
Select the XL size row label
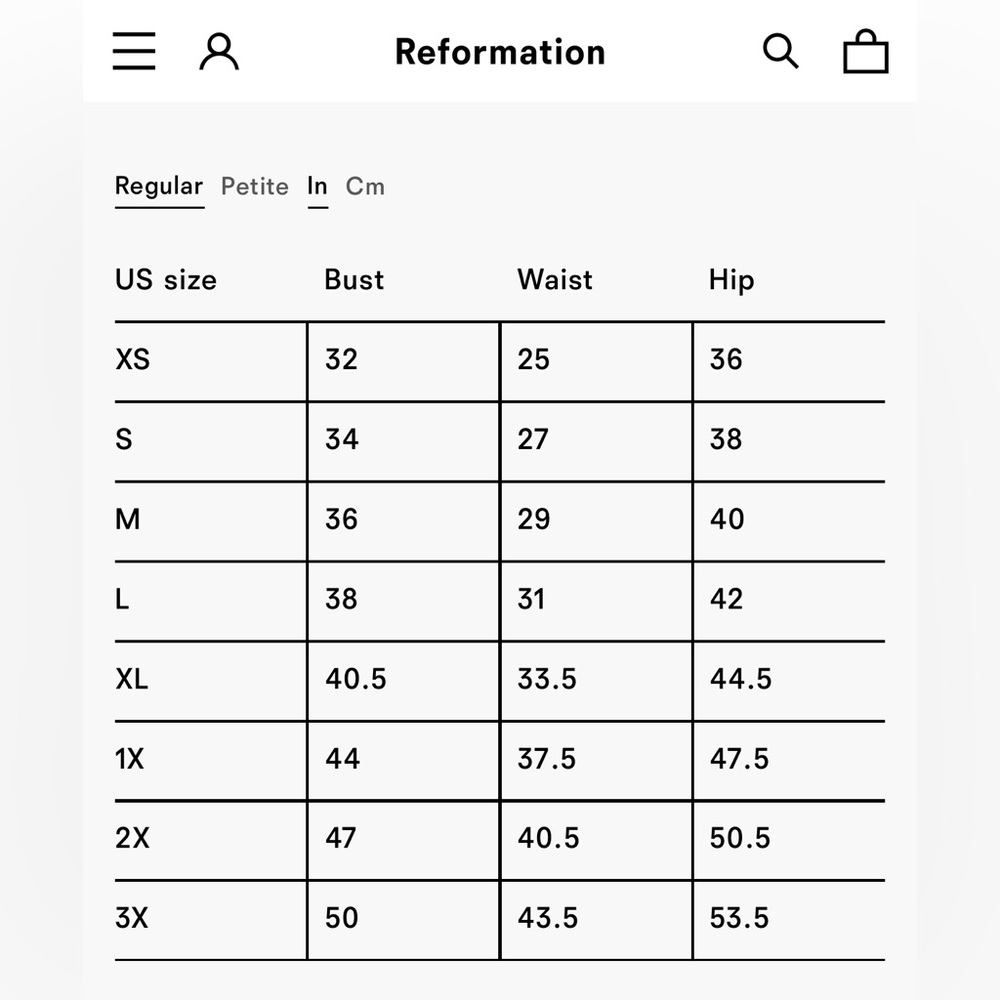tap(132, 680)
